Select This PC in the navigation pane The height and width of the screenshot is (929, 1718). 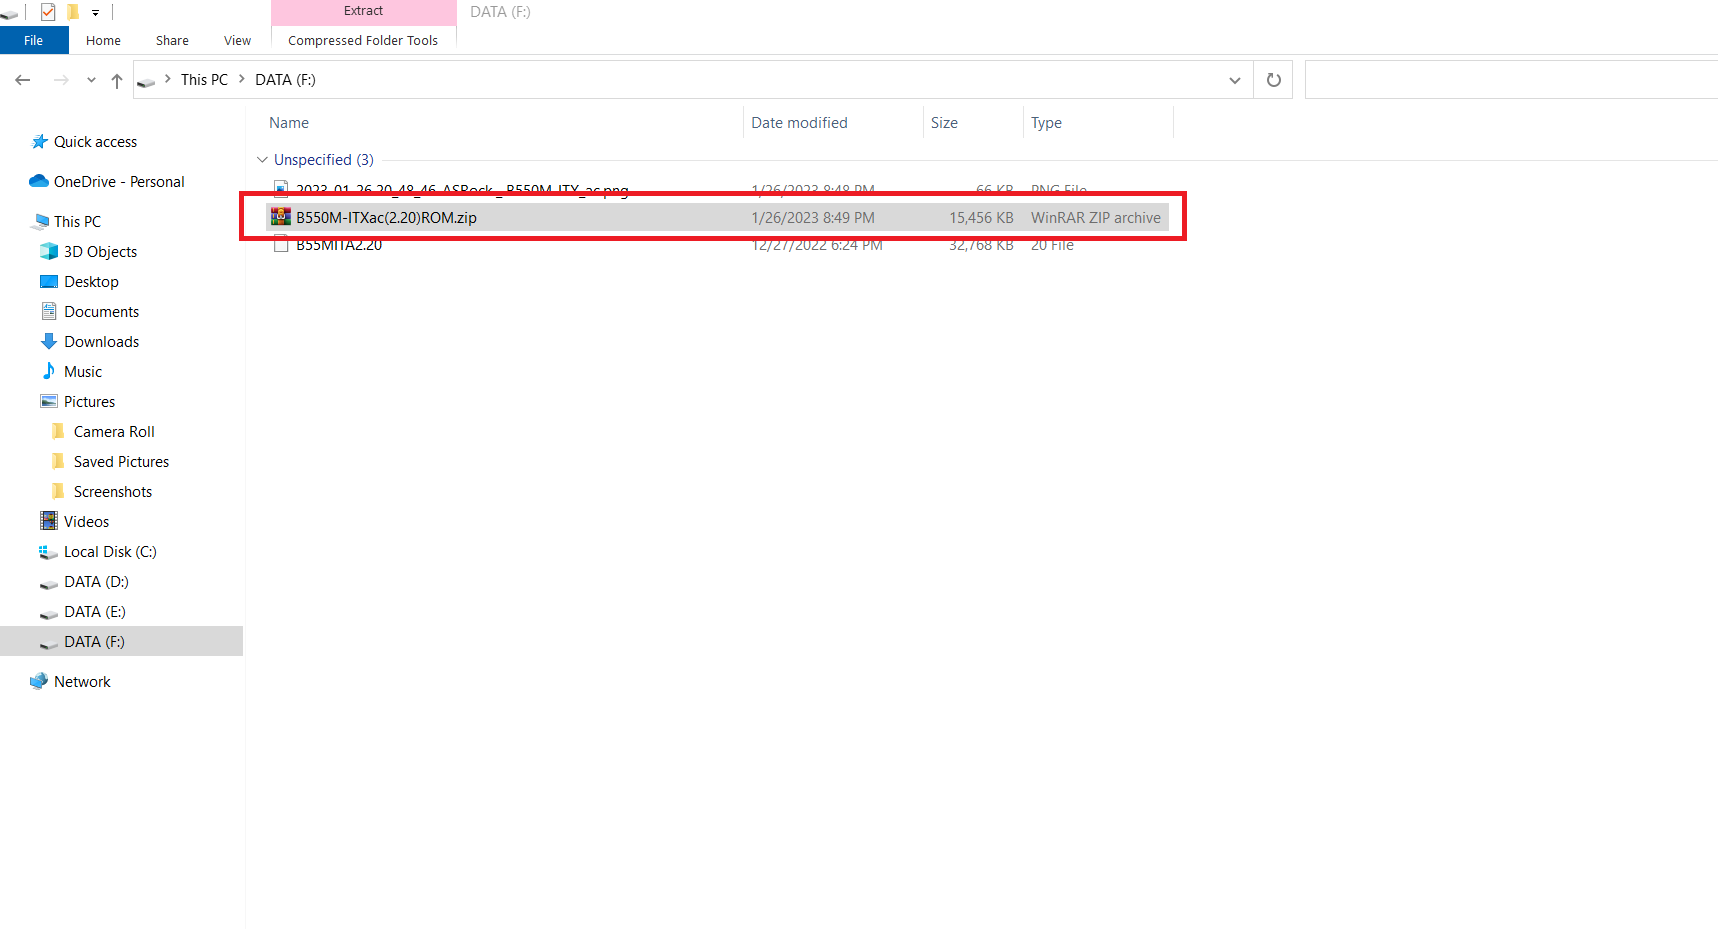(x=77, y=222)
